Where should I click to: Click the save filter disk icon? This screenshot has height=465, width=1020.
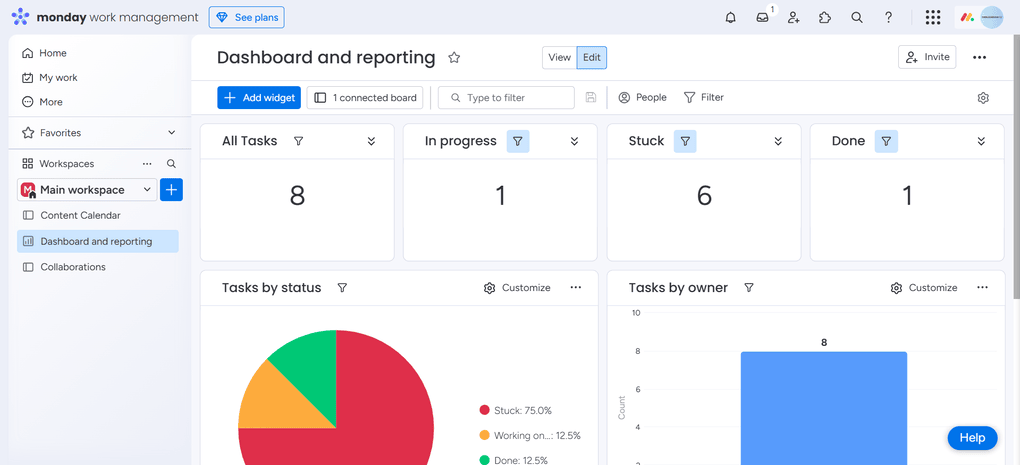[591, 98]
